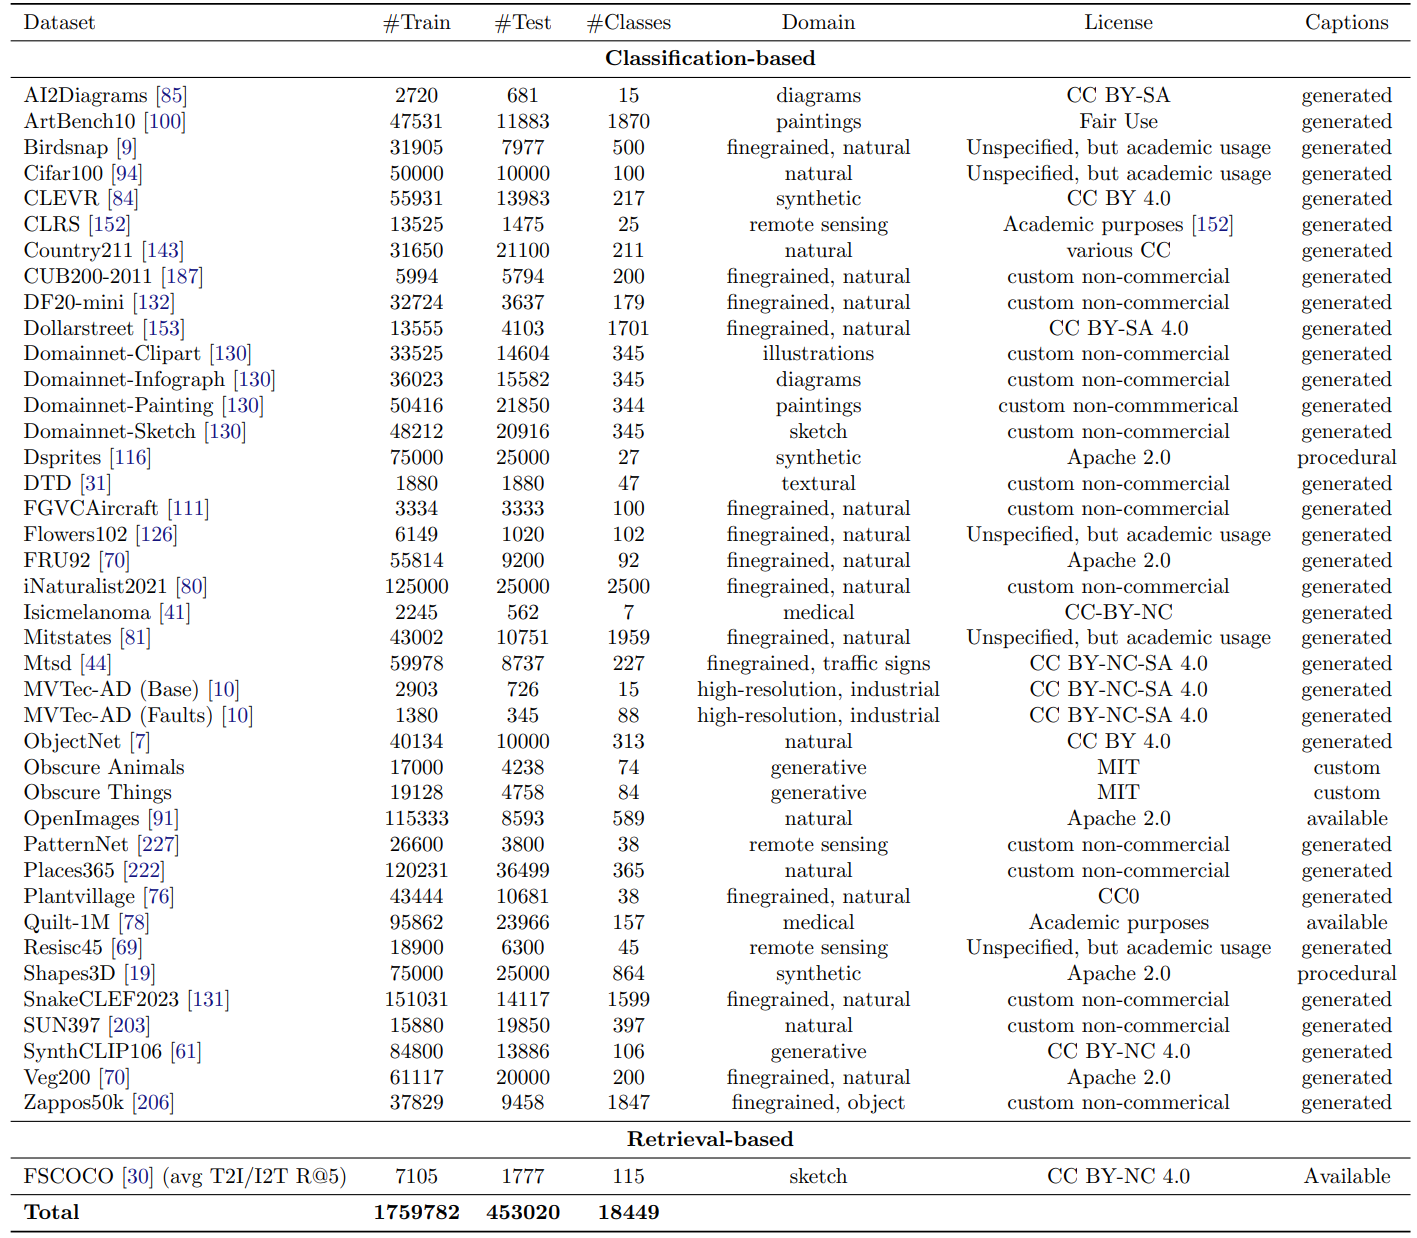Open citation link [70] beside FRU92
Viewport: 1417px width, 1238px height.
point(114,560)
